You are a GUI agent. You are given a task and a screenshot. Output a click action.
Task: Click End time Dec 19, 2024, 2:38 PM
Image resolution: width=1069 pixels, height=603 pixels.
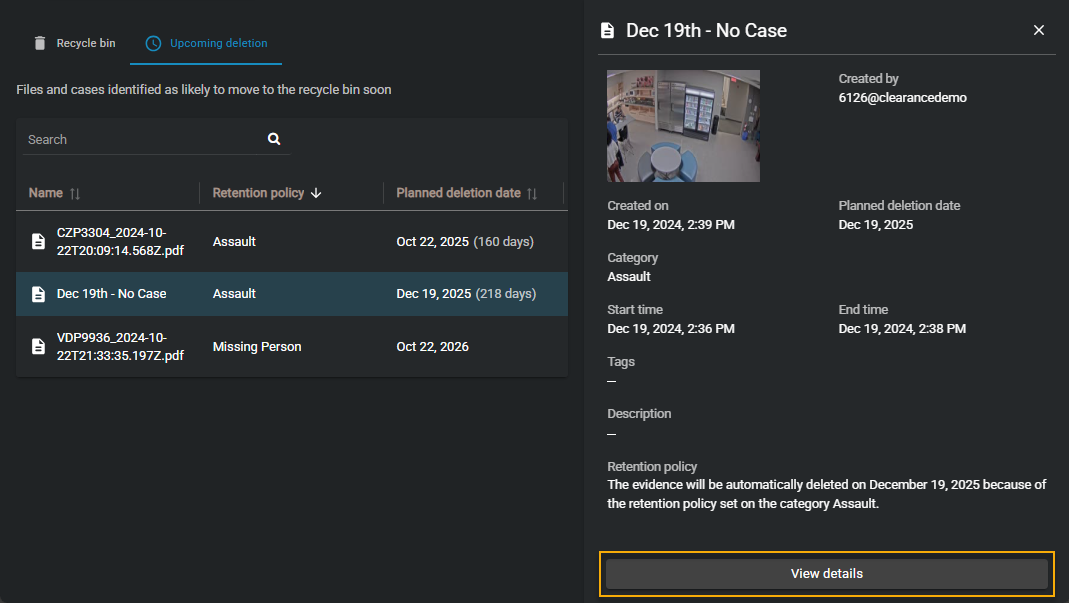coord(902,328)
